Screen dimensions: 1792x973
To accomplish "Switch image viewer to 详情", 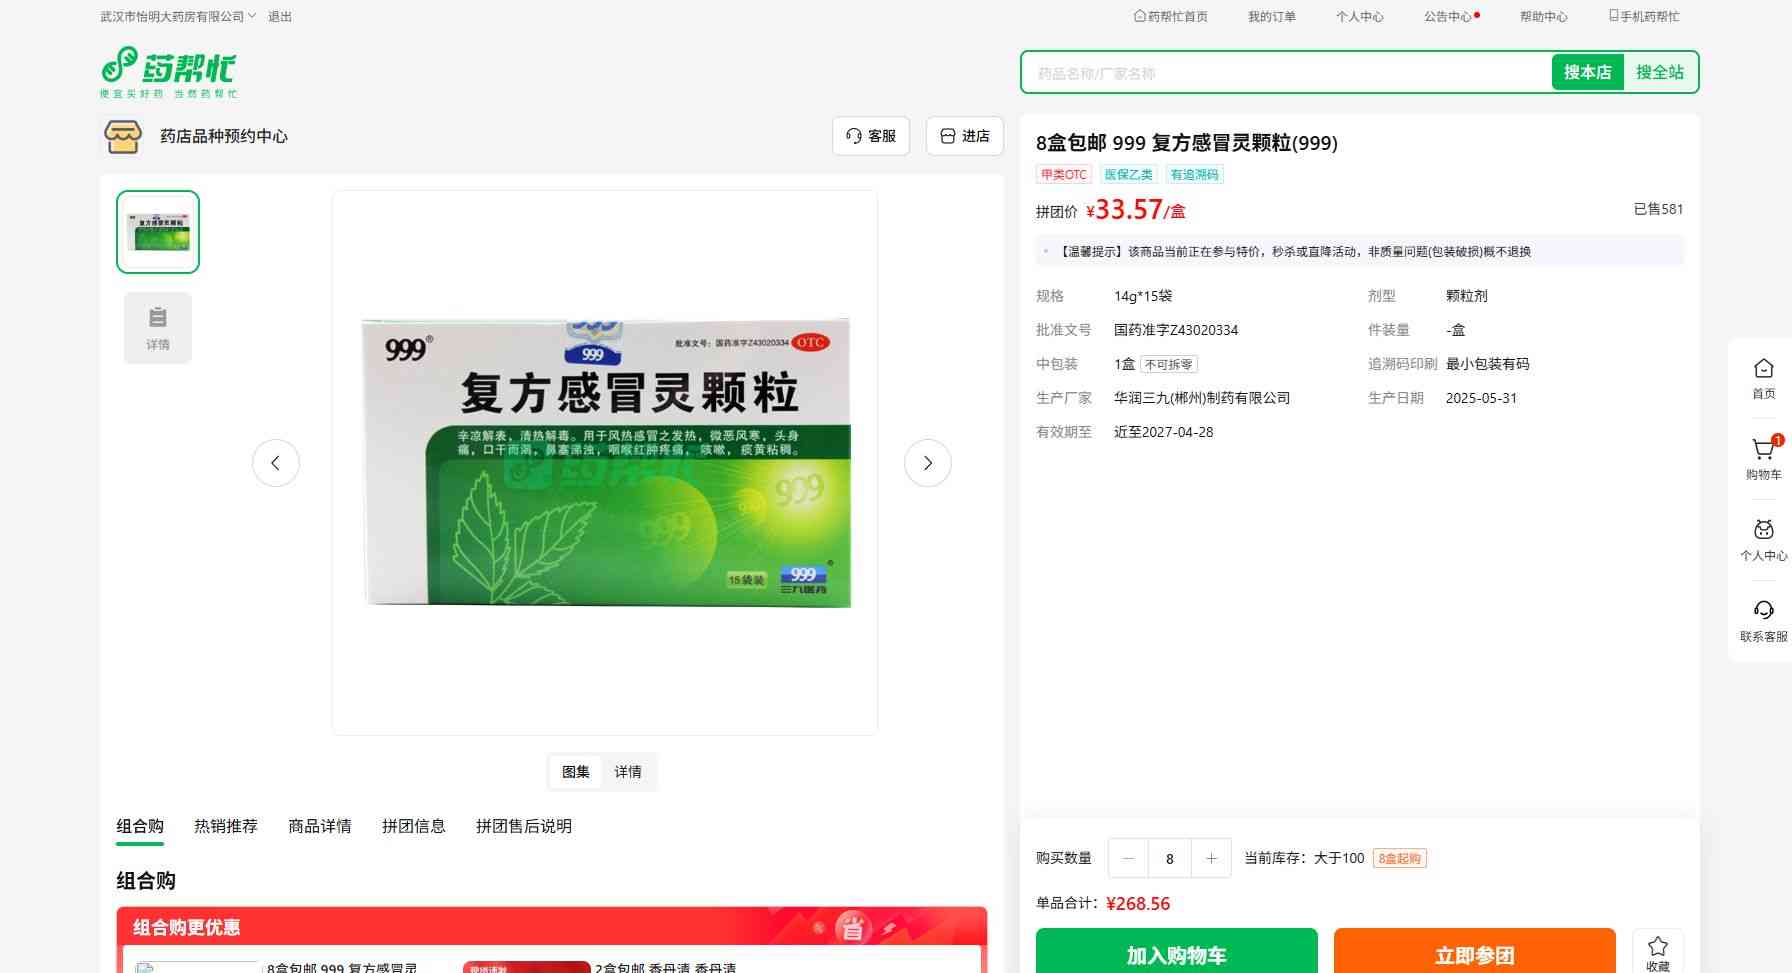I will [628, 772].
